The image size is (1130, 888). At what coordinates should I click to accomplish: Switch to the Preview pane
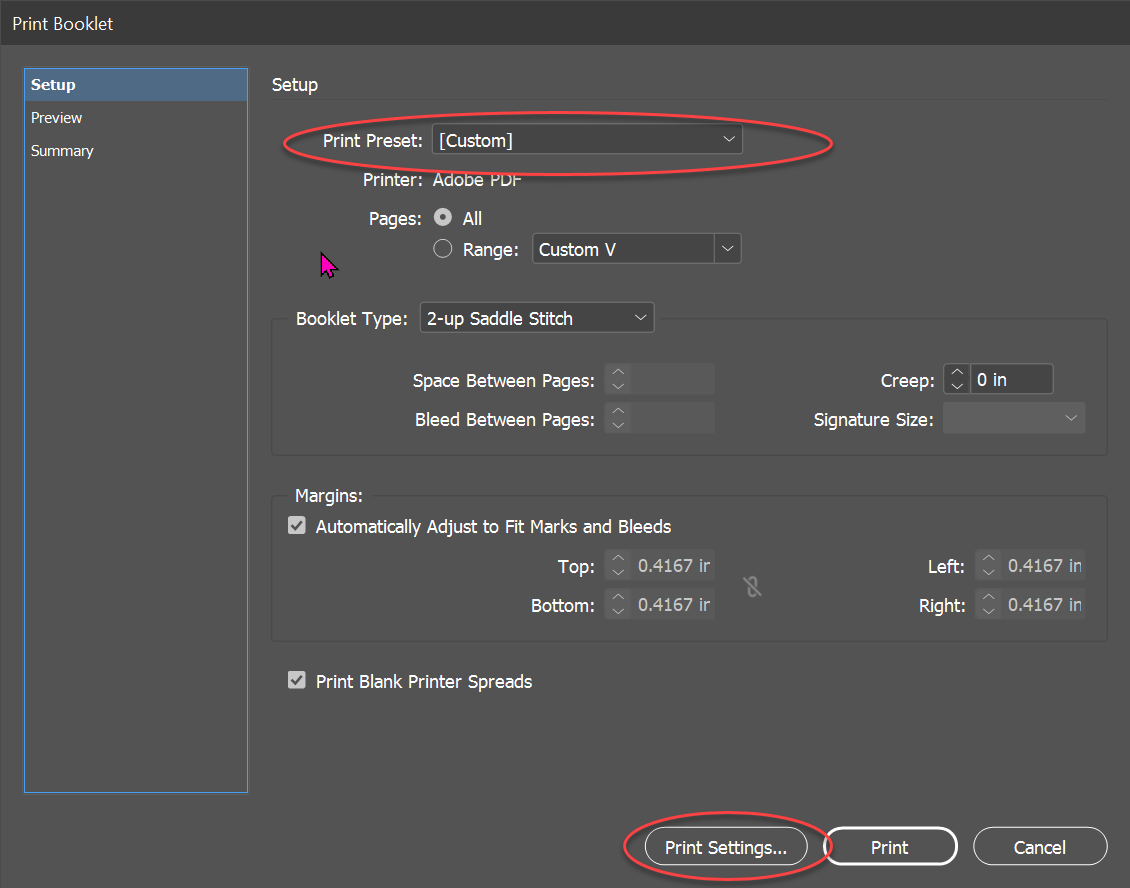(x=56, y=117)
